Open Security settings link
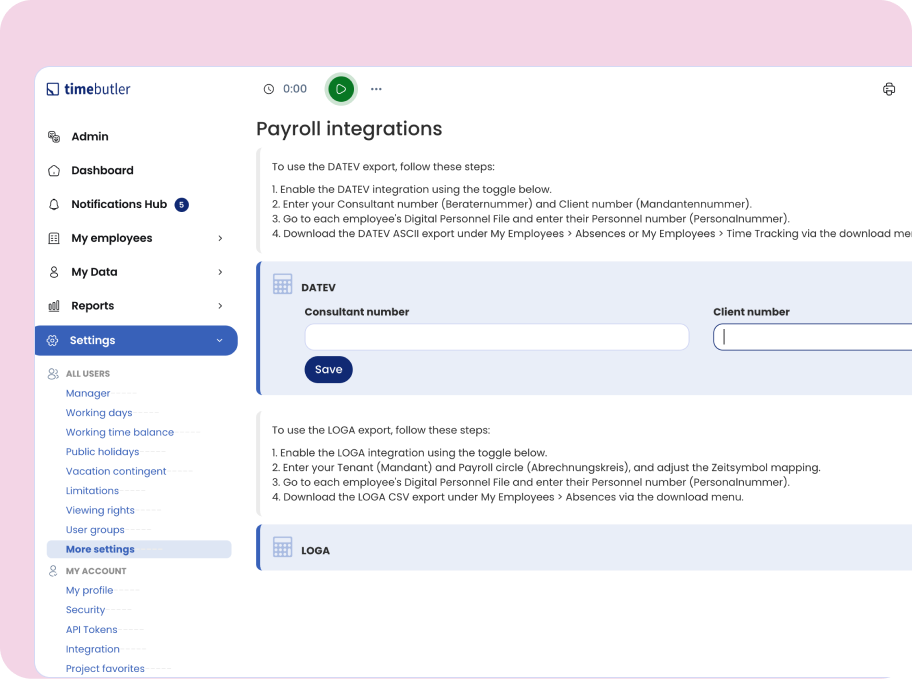 (86, 610)
